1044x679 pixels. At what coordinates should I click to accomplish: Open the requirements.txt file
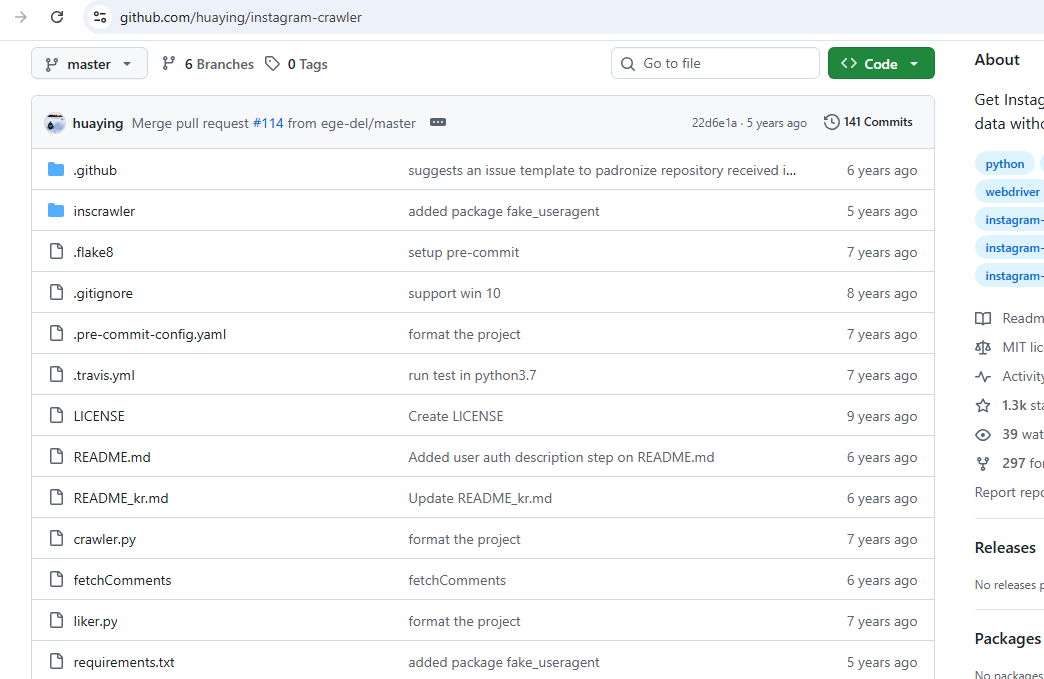(x=124, y=662)
